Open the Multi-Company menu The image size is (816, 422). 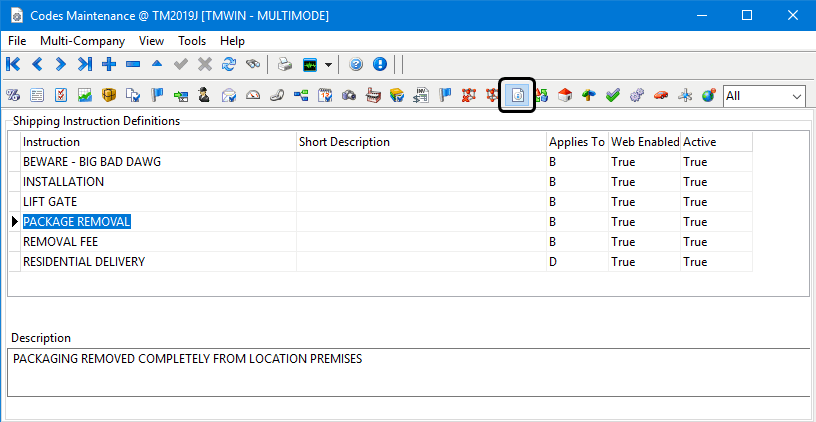click(x=82, y=41)
